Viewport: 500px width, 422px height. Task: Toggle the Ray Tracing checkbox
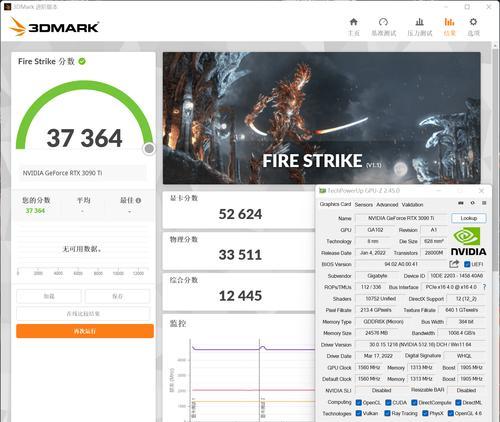(387, 413)
